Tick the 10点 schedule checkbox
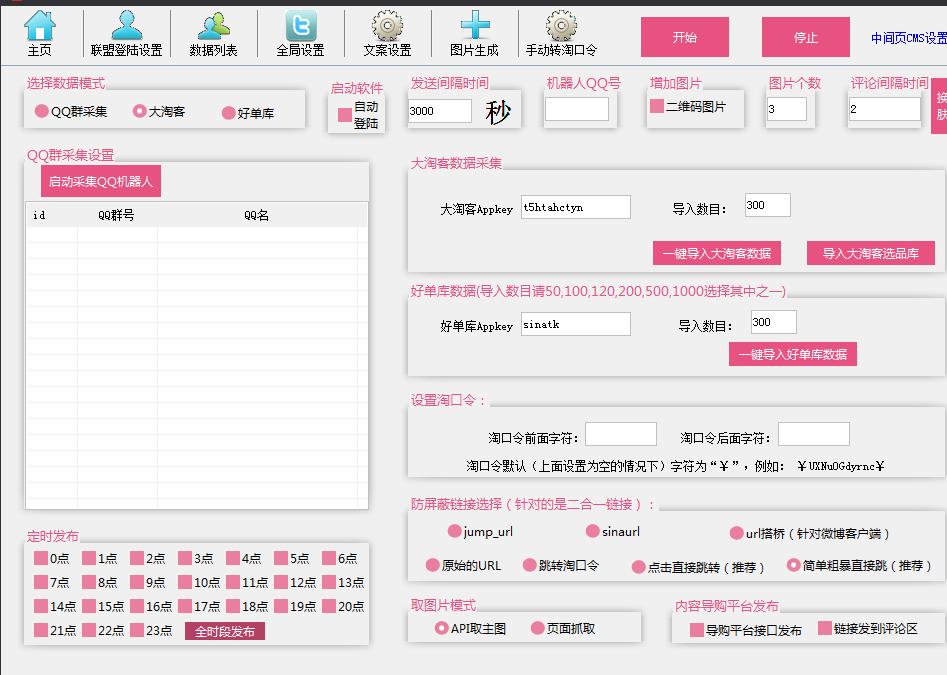Image resolution: width=947 pixels, height=675 pixels. (185, 582)
